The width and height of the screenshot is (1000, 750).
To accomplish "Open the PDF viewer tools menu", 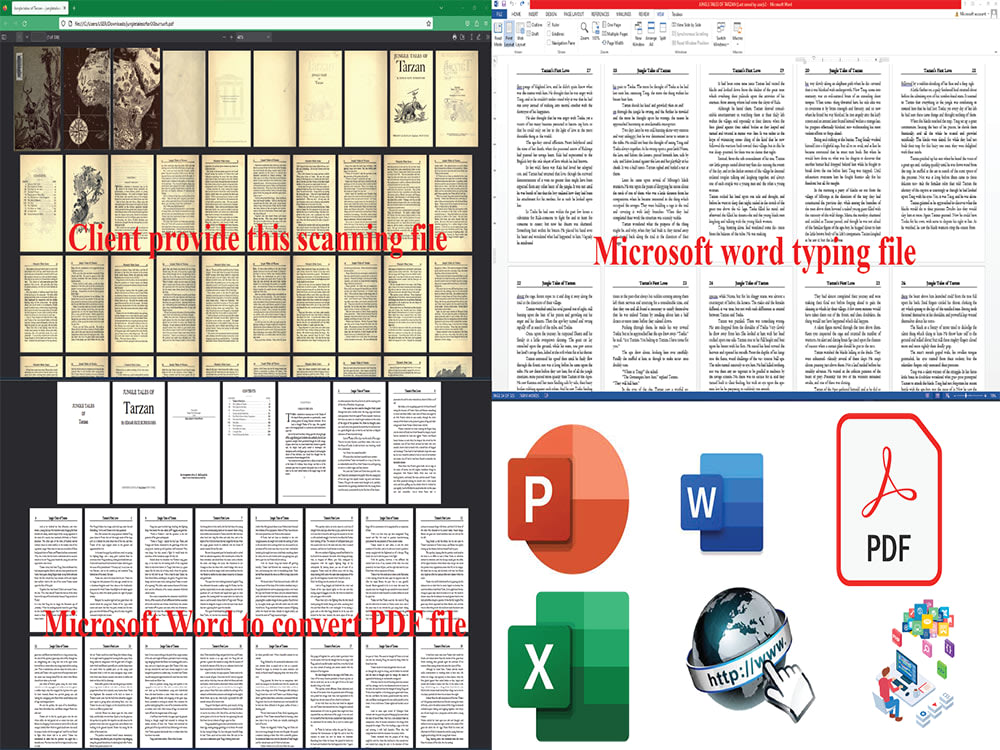I will pyautogui.click(x=489, y=38).
